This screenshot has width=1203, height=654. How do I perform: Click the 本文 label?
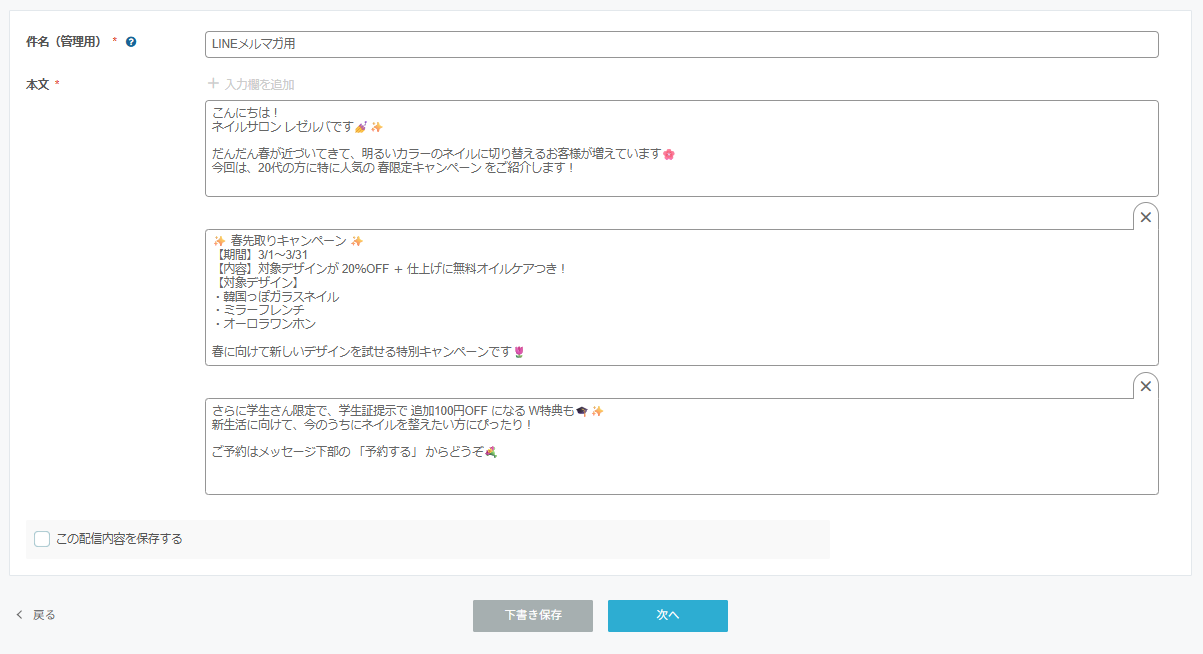(x=37, y=85)
